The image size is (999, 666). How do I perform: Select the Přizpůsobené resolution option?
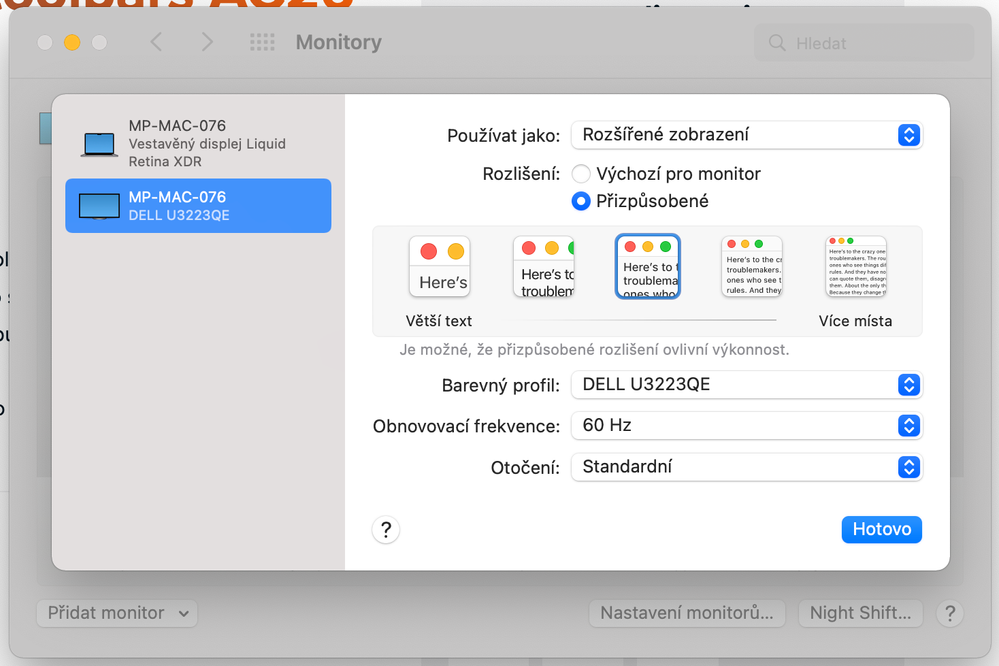[x=581, y=200]
